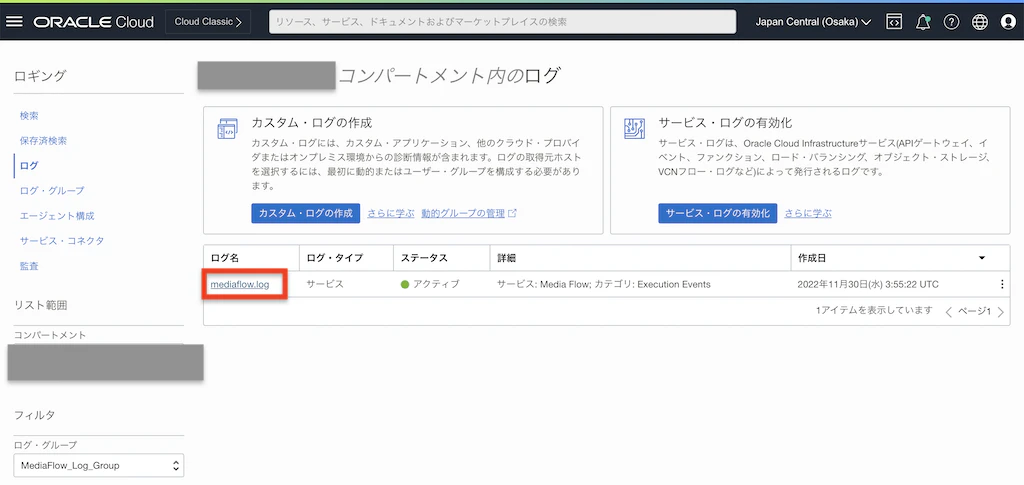Click the service log card icon
The height and width of the screenshot is (485, 1024).
(634, 129)
